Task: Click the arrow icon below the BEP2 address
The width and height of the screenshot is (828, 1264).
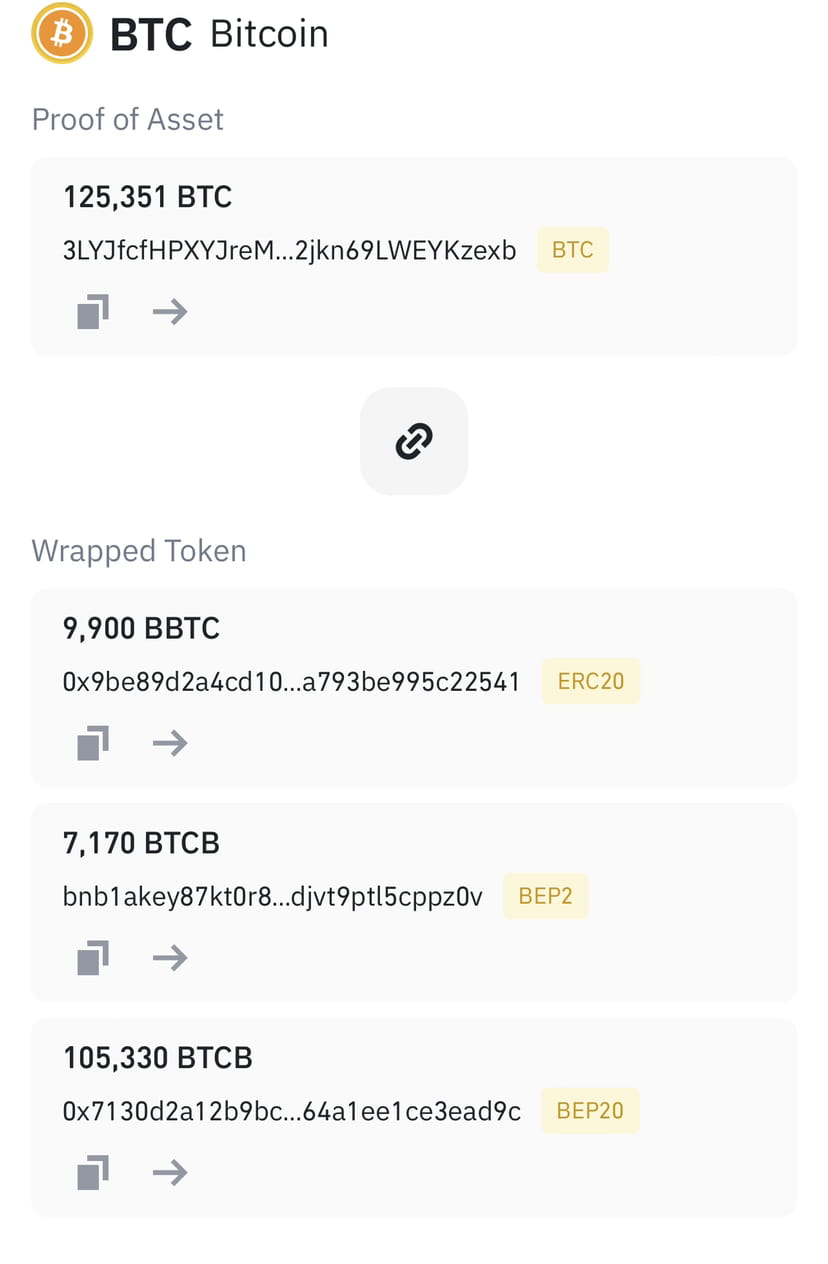Action: [169, 957]
